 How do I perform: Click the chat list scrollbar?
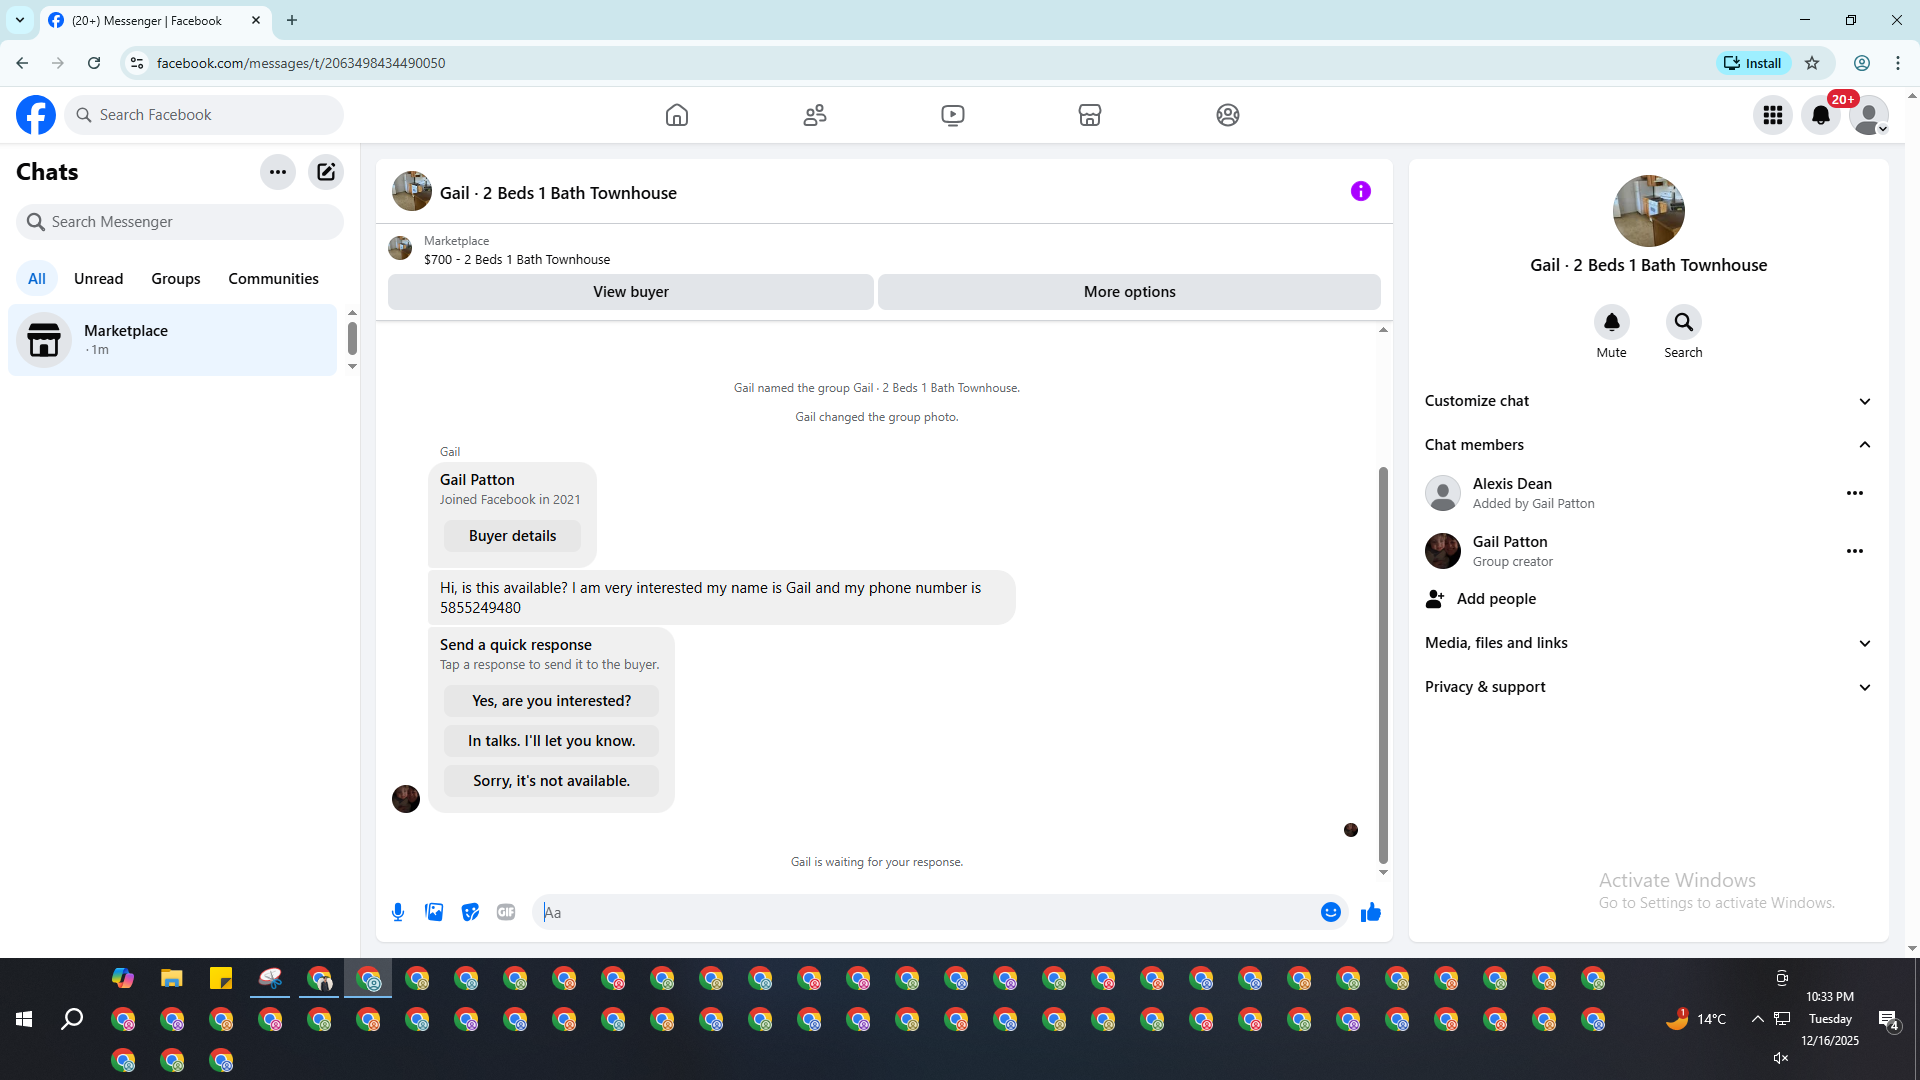pyautogui.click(x=352, y=339)
